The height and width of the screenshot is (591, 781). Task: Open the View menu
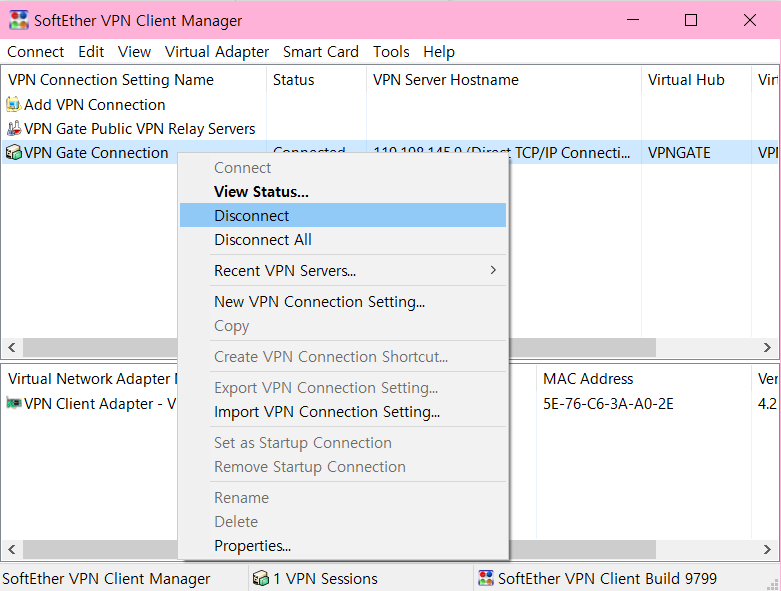coord(134,52)
